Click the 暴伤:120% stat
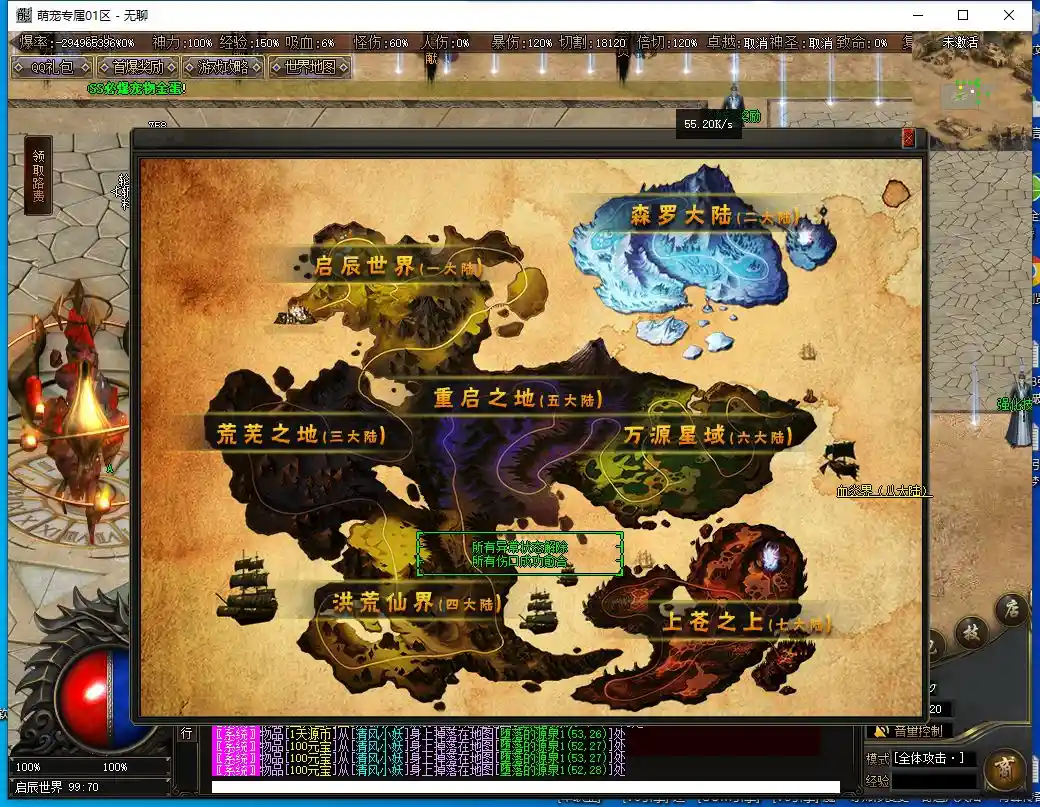Viewport: 1040px width, 807px height. (521, 42)
